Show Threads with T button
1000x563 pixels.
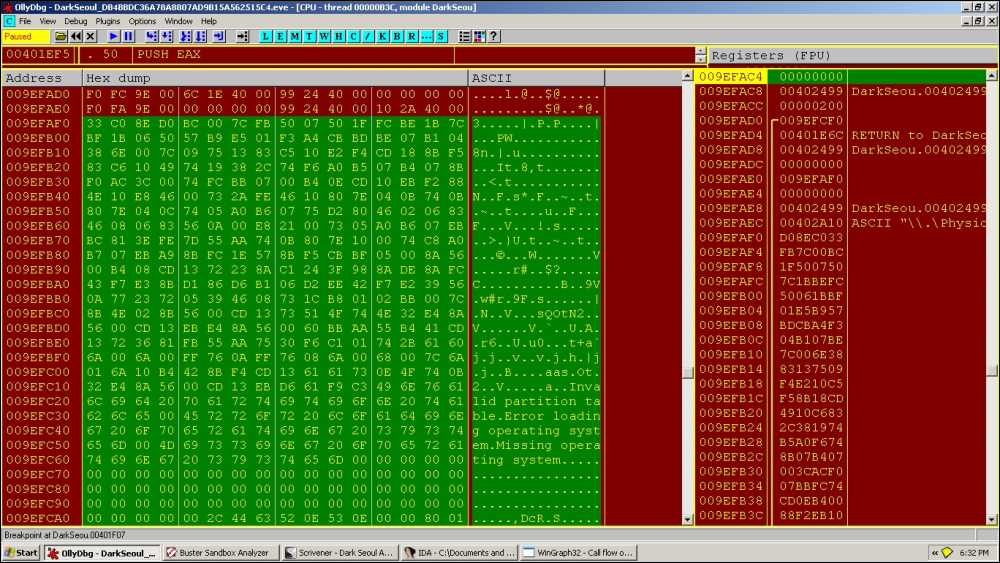coord(309,36)
